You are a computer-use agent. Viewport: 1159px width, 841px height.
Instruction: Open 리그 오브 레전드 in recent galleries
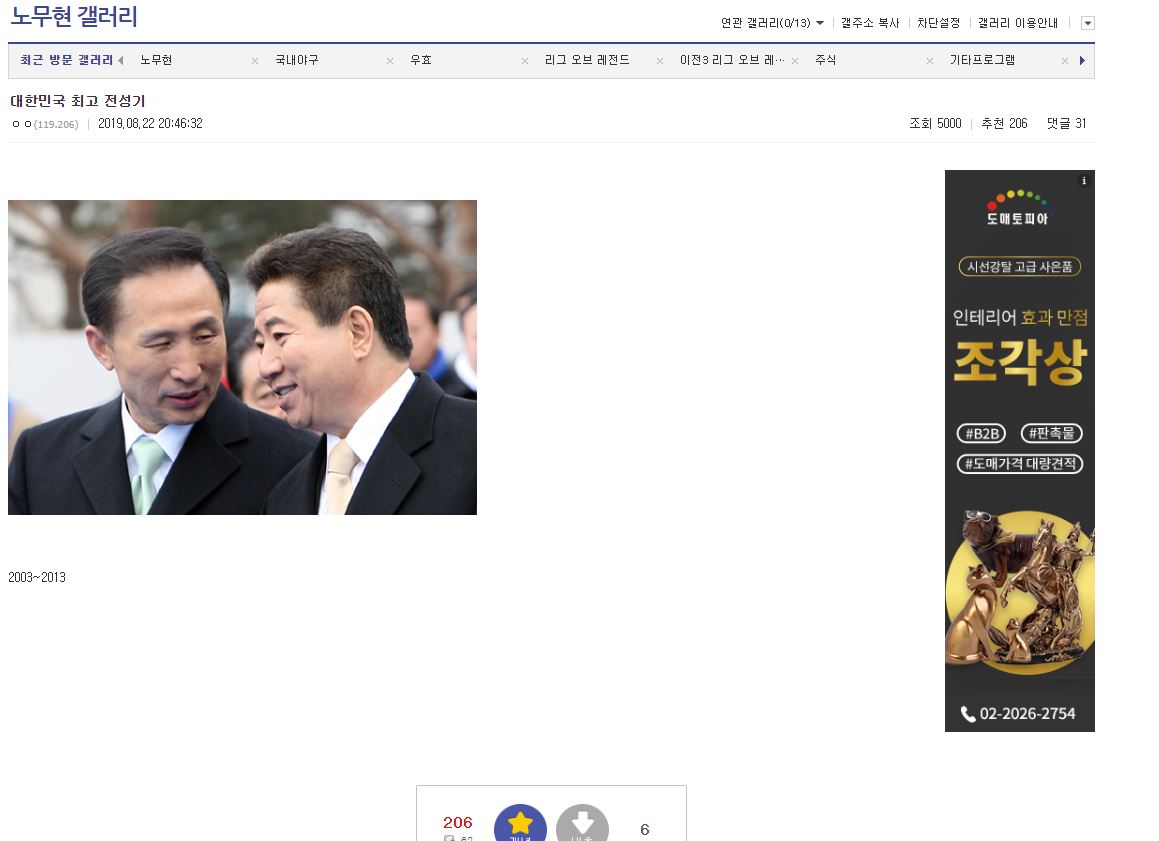click(x=587, y=61)
